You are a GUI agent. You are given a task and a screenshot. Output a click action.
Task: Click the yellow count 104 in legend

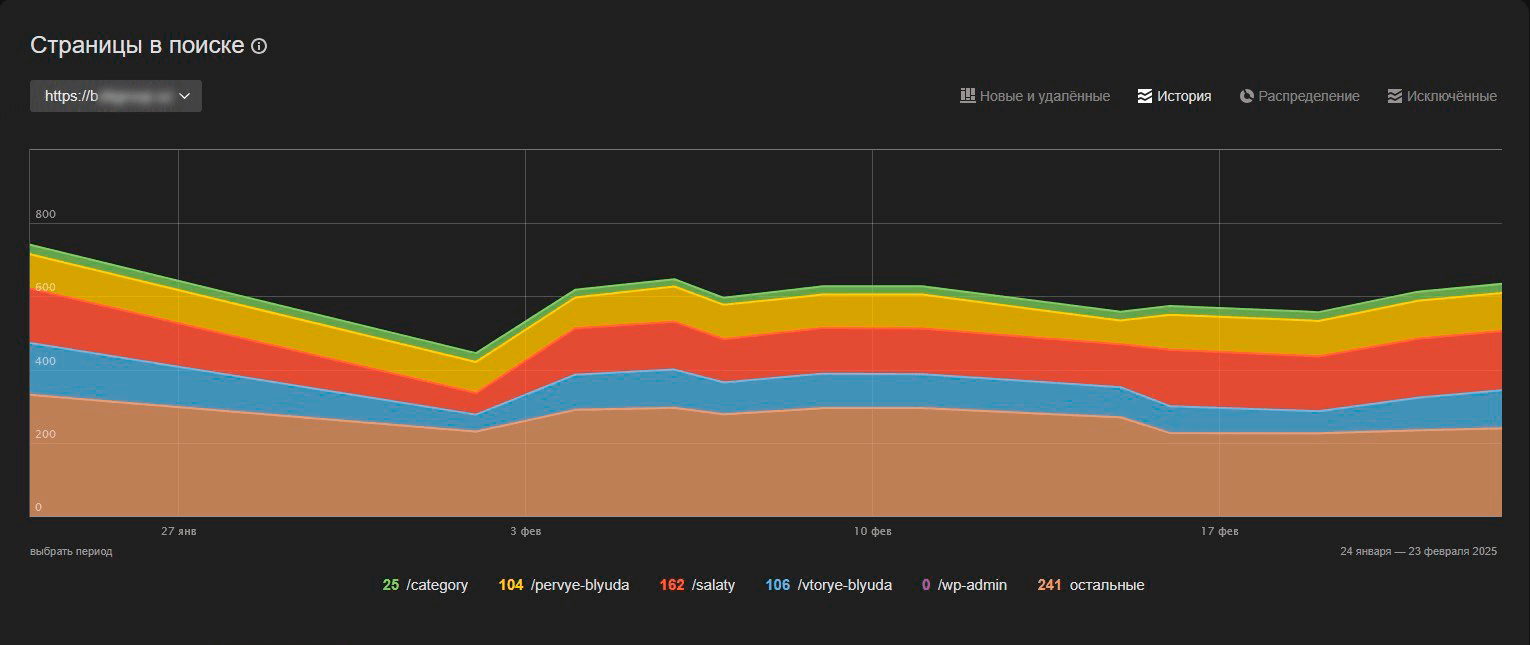point(511,585)
